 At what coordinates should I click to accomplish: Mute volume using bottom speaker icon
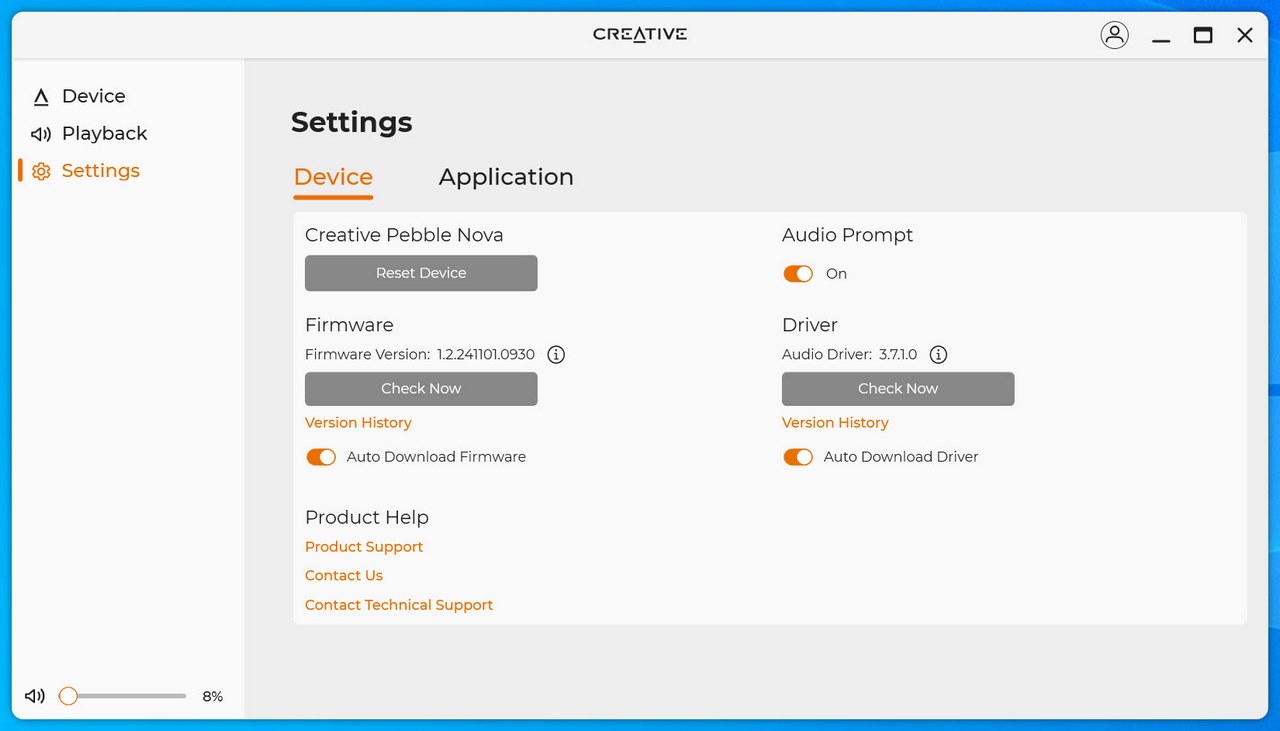click(35, 696)
